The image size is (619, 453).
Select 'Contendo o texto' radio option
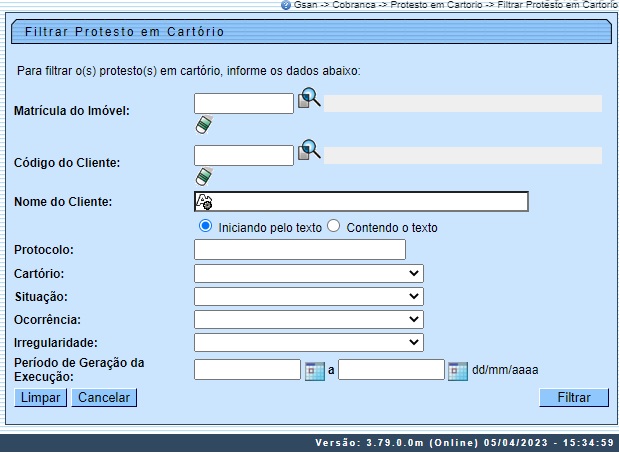click(x=334, y=226)
